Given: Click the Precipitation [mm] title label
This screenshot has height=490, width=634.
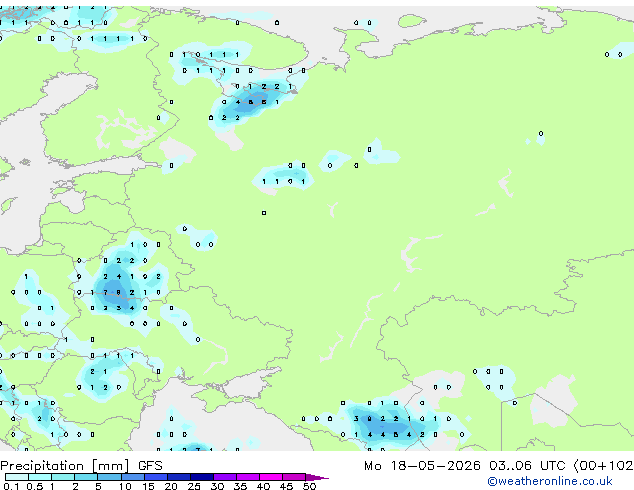Looking at the screenshot, I should pos(65,466).
